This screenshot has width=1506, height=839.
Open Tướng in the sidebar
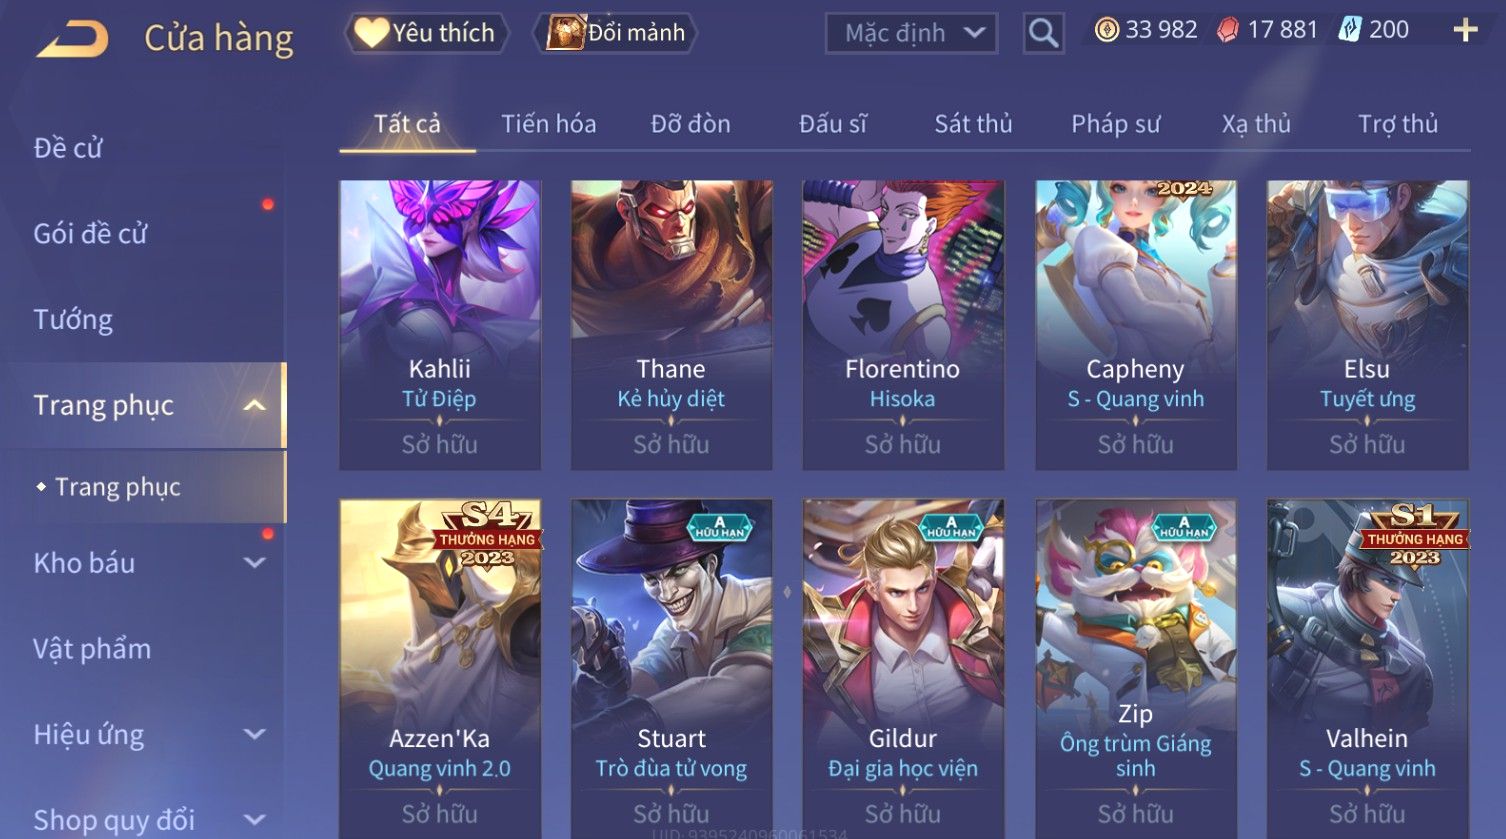73,320
